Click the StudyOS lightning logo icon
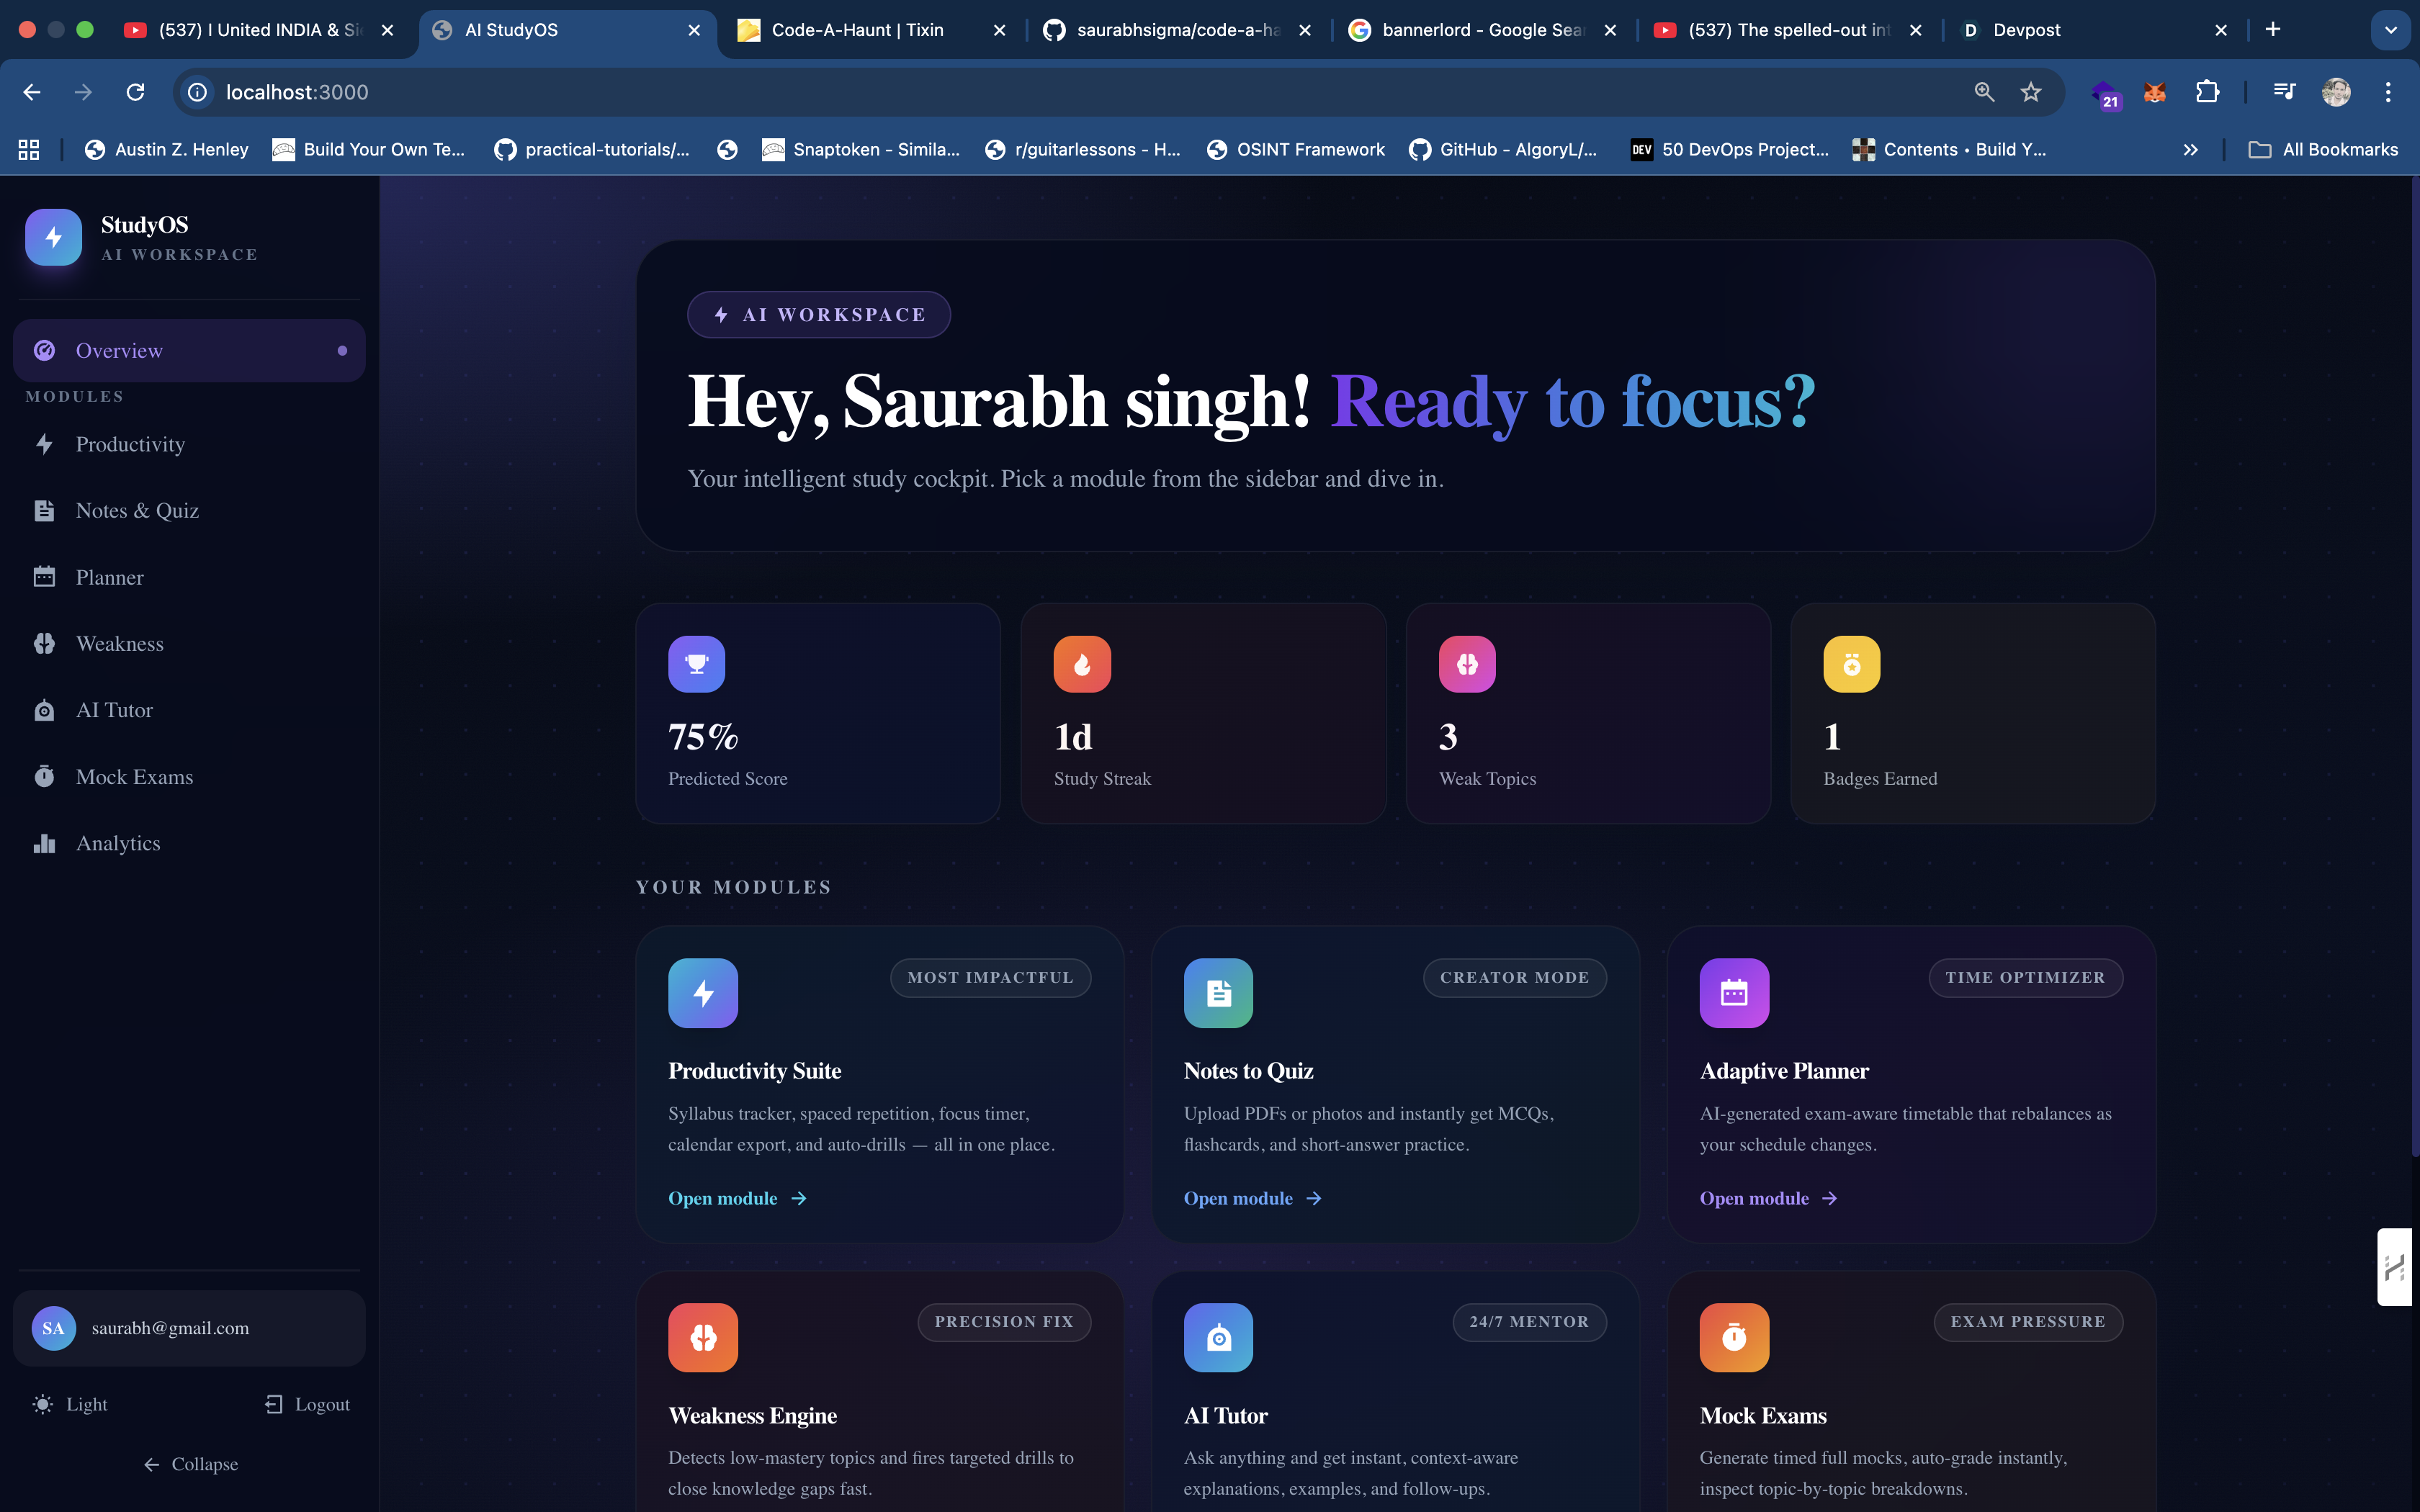The height and width of the screenshot is (1512, 2420). click(53, 237)
